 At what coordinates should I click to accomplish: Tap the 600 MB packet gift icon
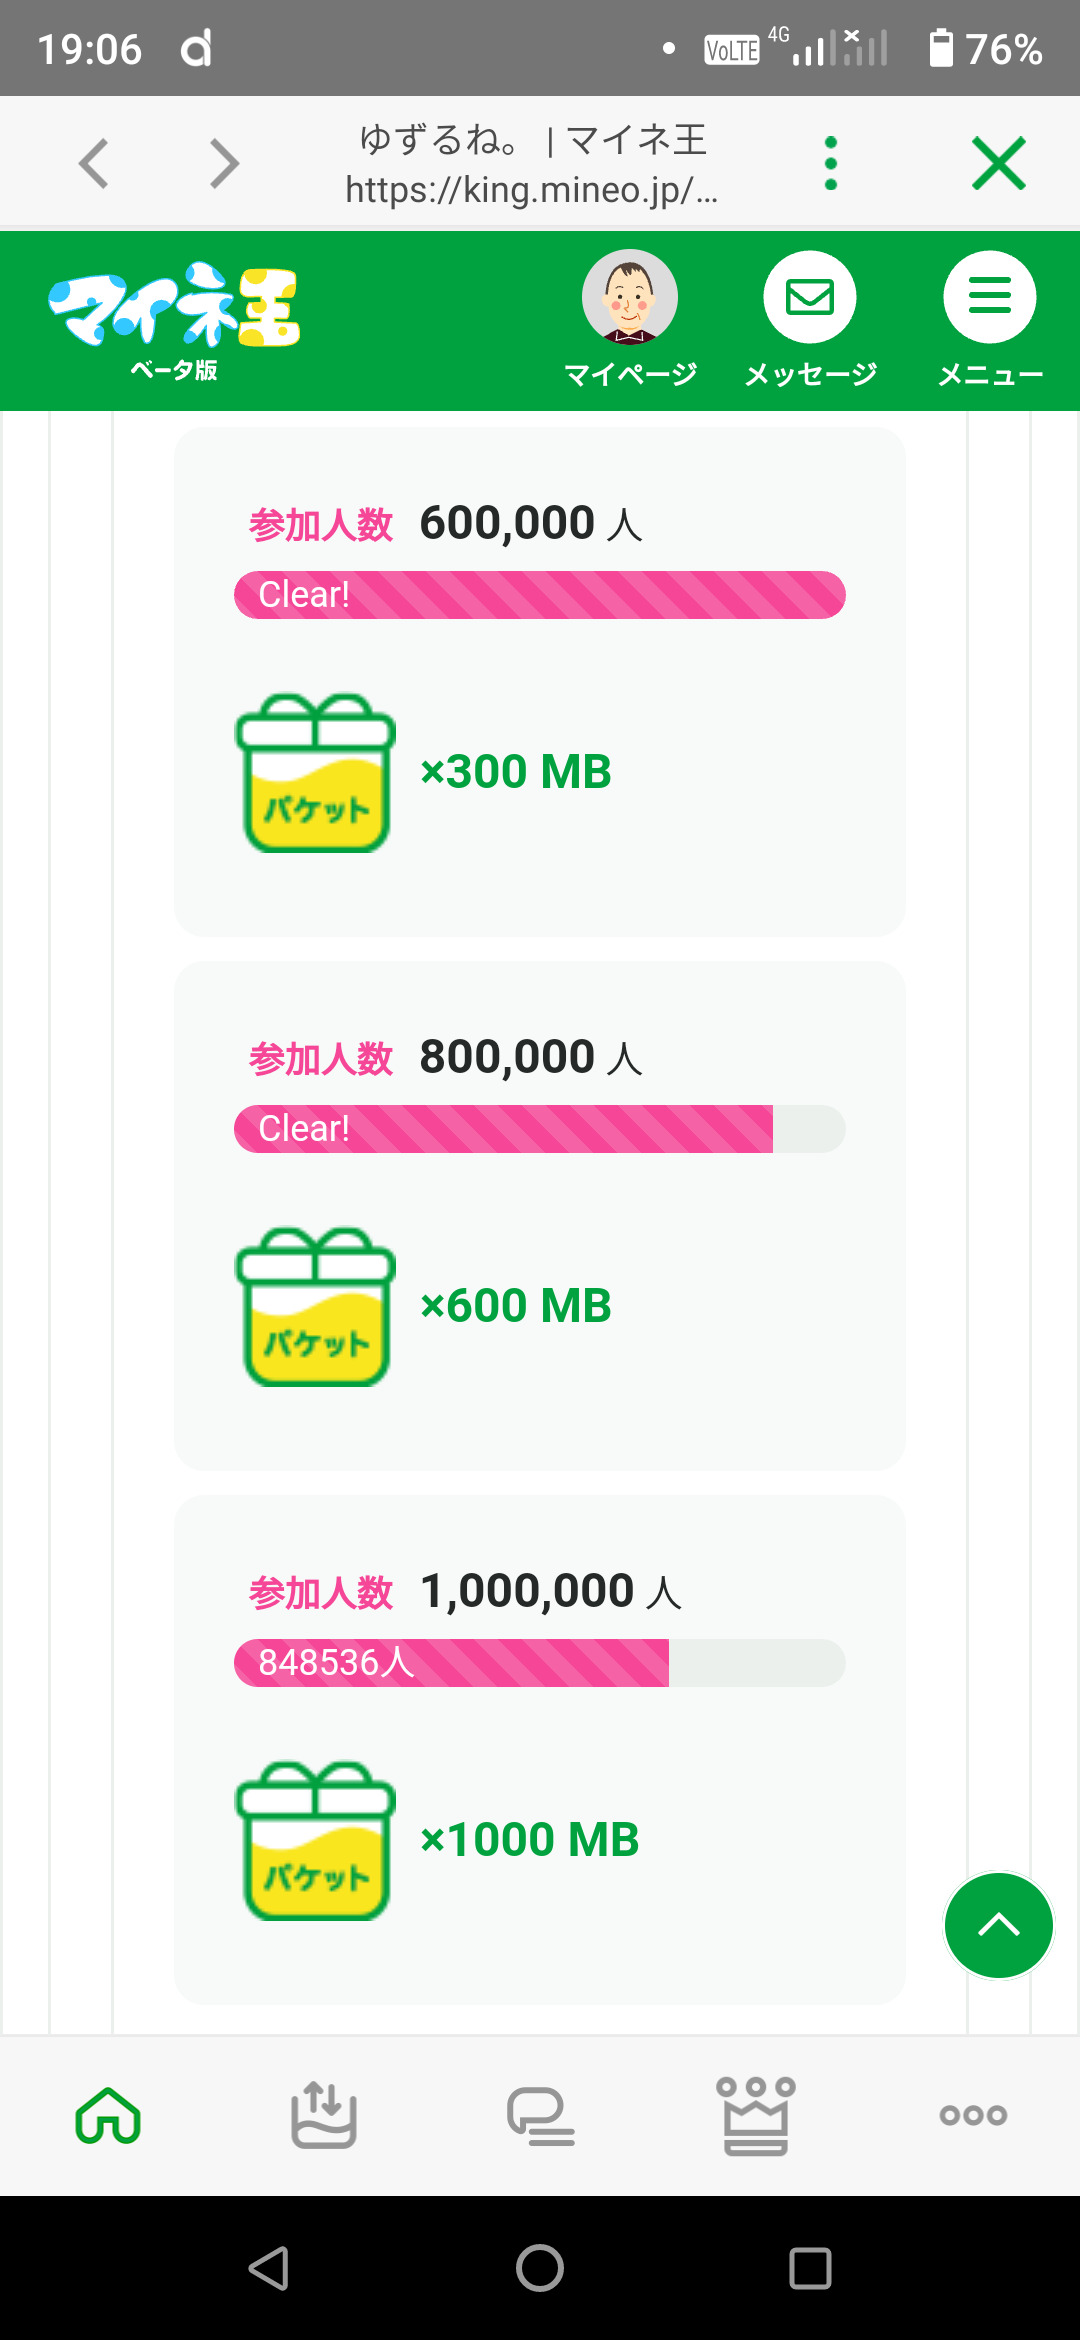point(316,1307)
